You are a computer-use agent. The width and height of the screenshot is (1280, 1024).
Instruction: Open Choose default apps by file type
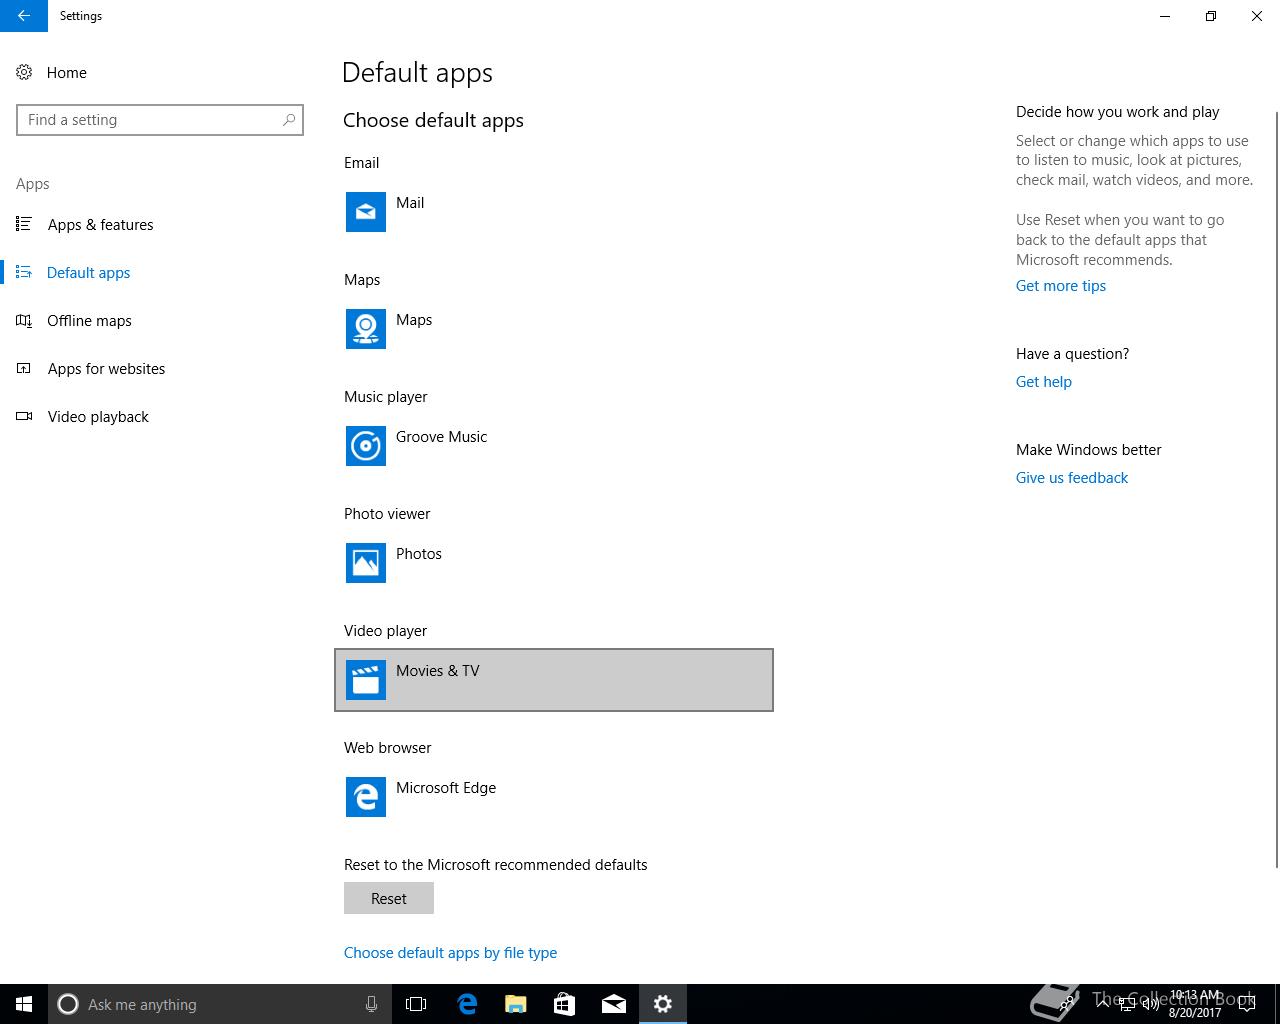point(450,952)
